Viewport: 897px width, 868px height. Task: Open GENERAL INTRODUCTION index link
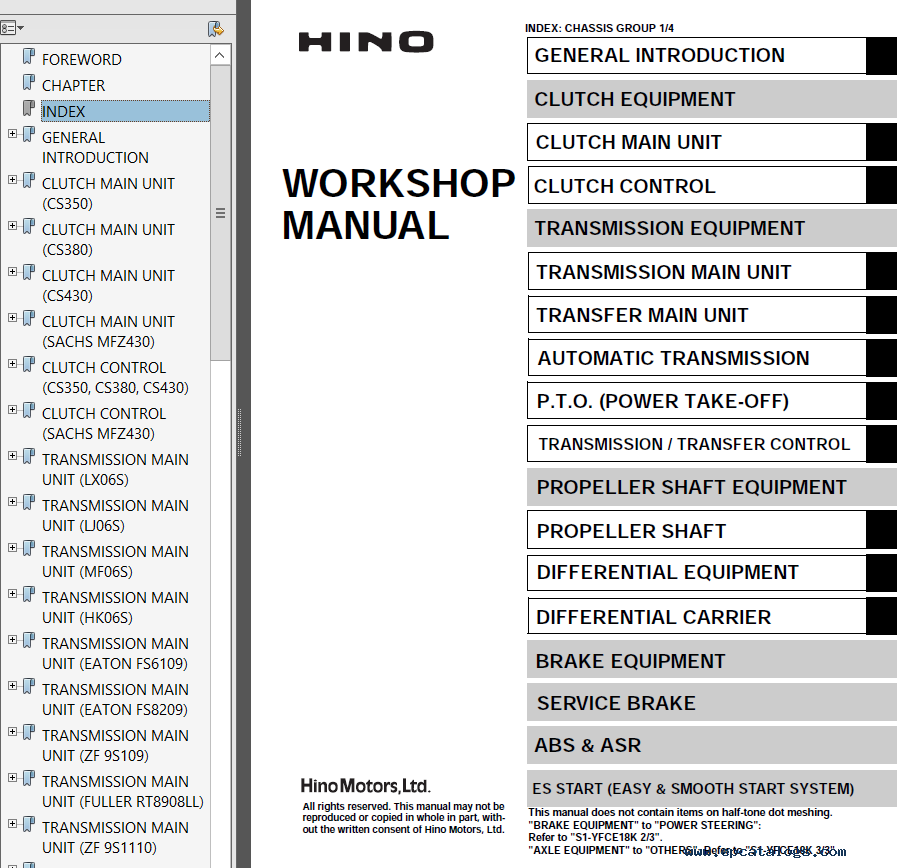[x=697, y=56]
